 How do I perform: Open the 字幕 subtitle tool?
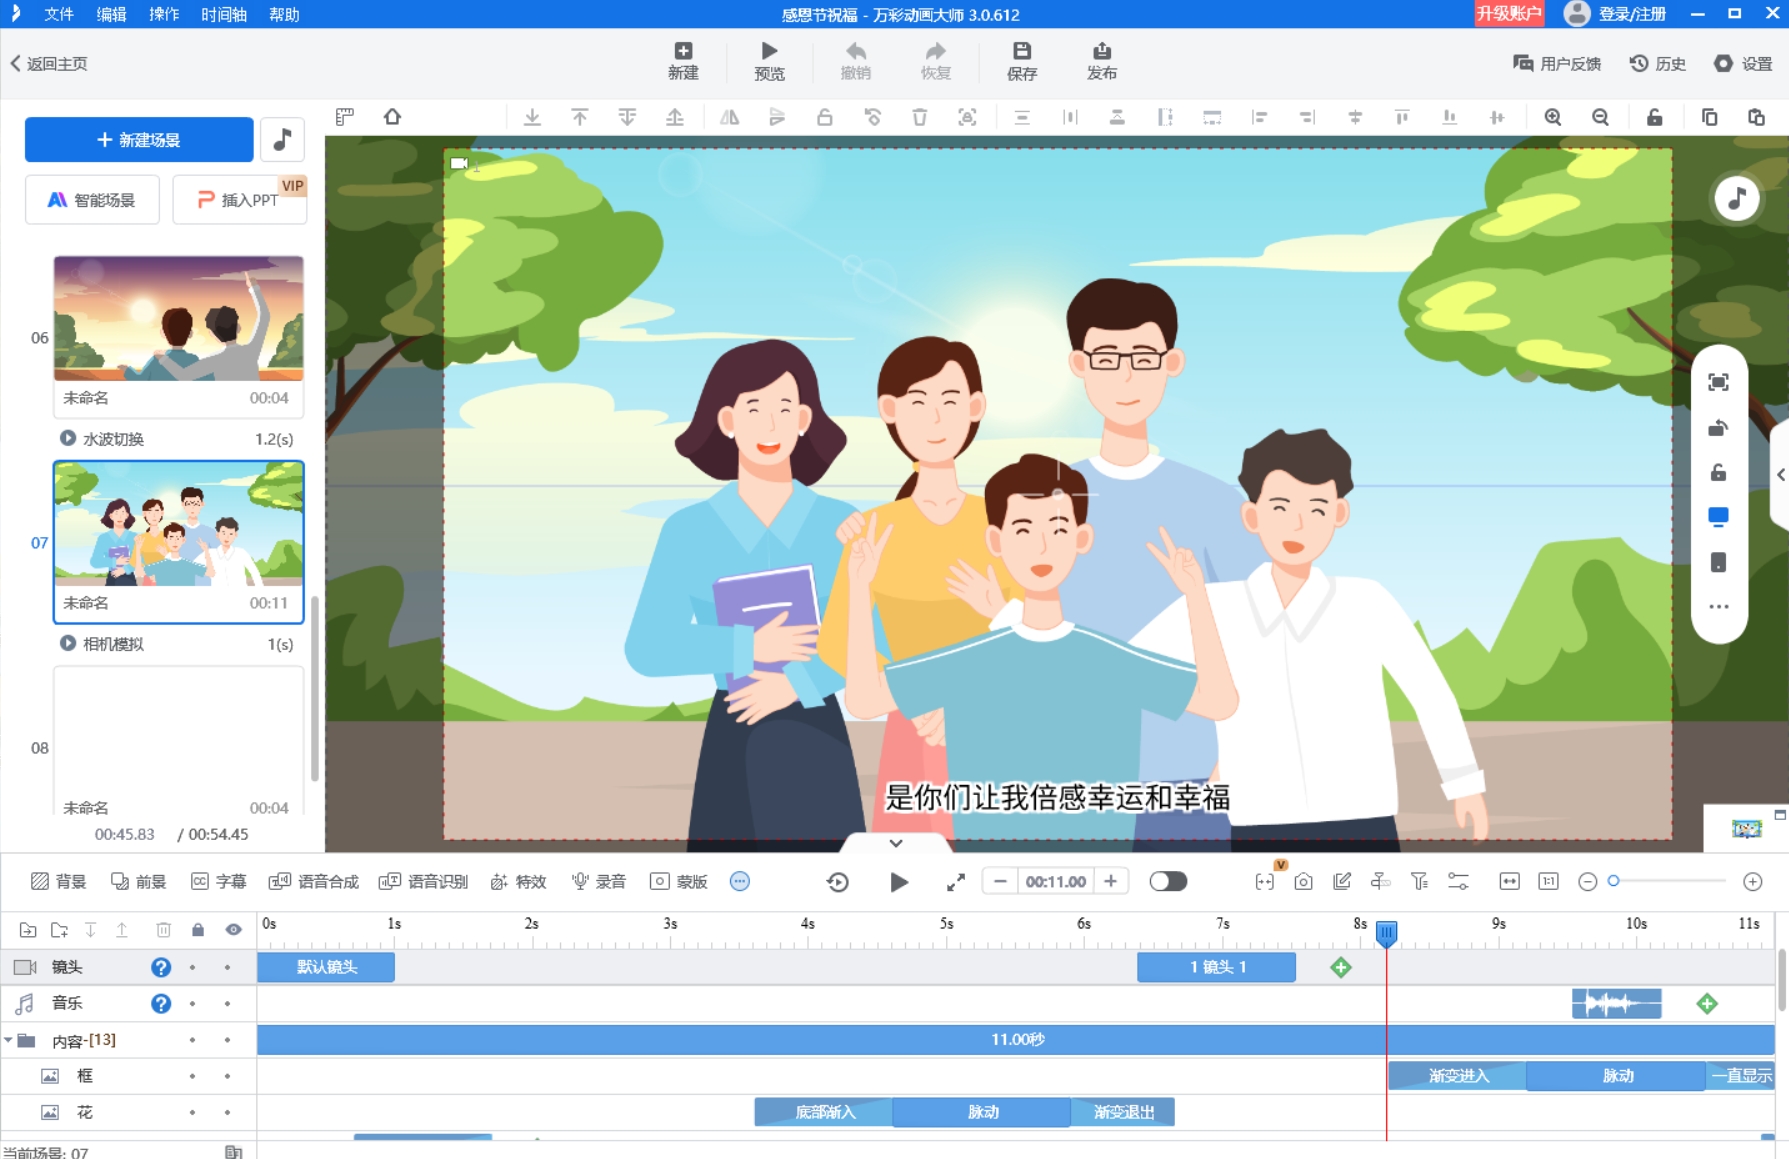[218, 881]
